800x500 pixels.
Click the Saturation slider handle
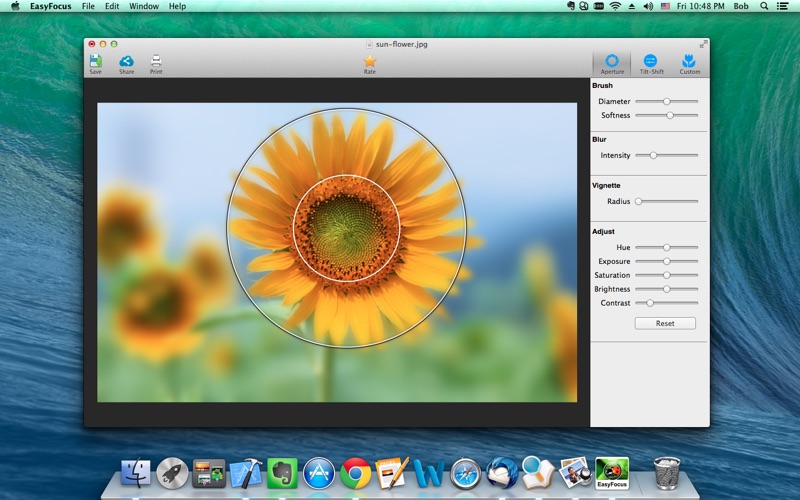[x=666, y=275]
